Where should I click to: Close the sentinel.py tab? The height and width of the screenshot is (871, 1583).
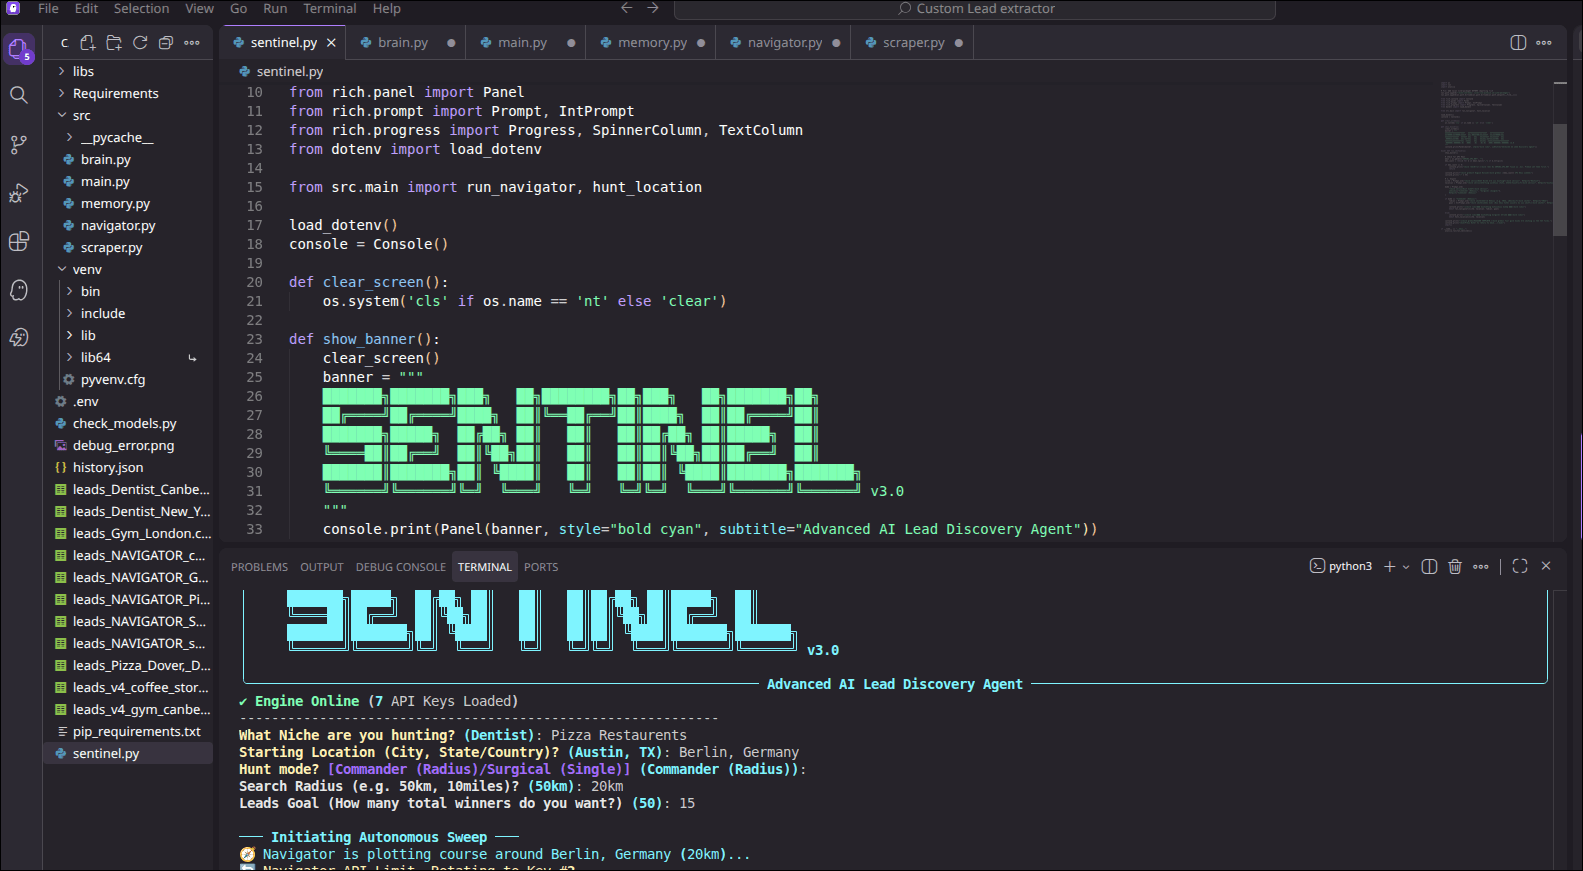[331, 43]
